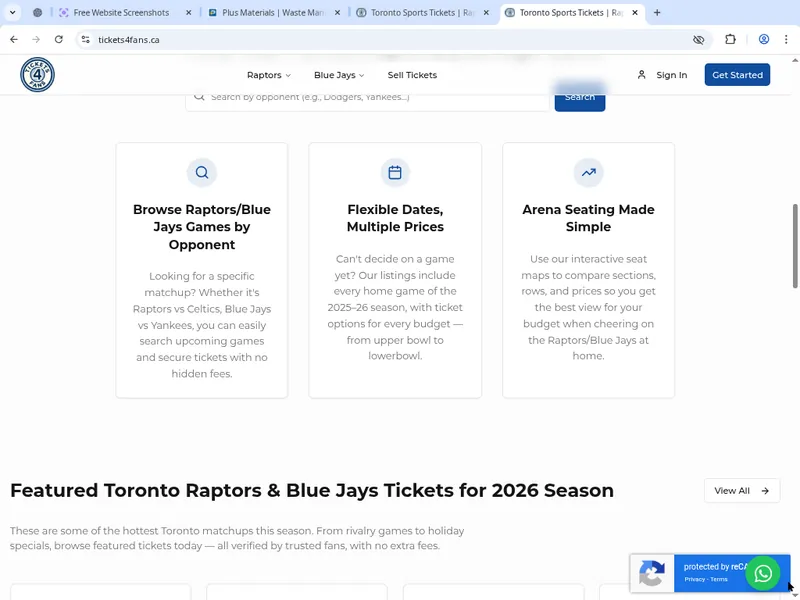Open reCAPTCHA Privacy link
Image resolution: width=800 pixels, height=600 pixels.
point(694,580)
